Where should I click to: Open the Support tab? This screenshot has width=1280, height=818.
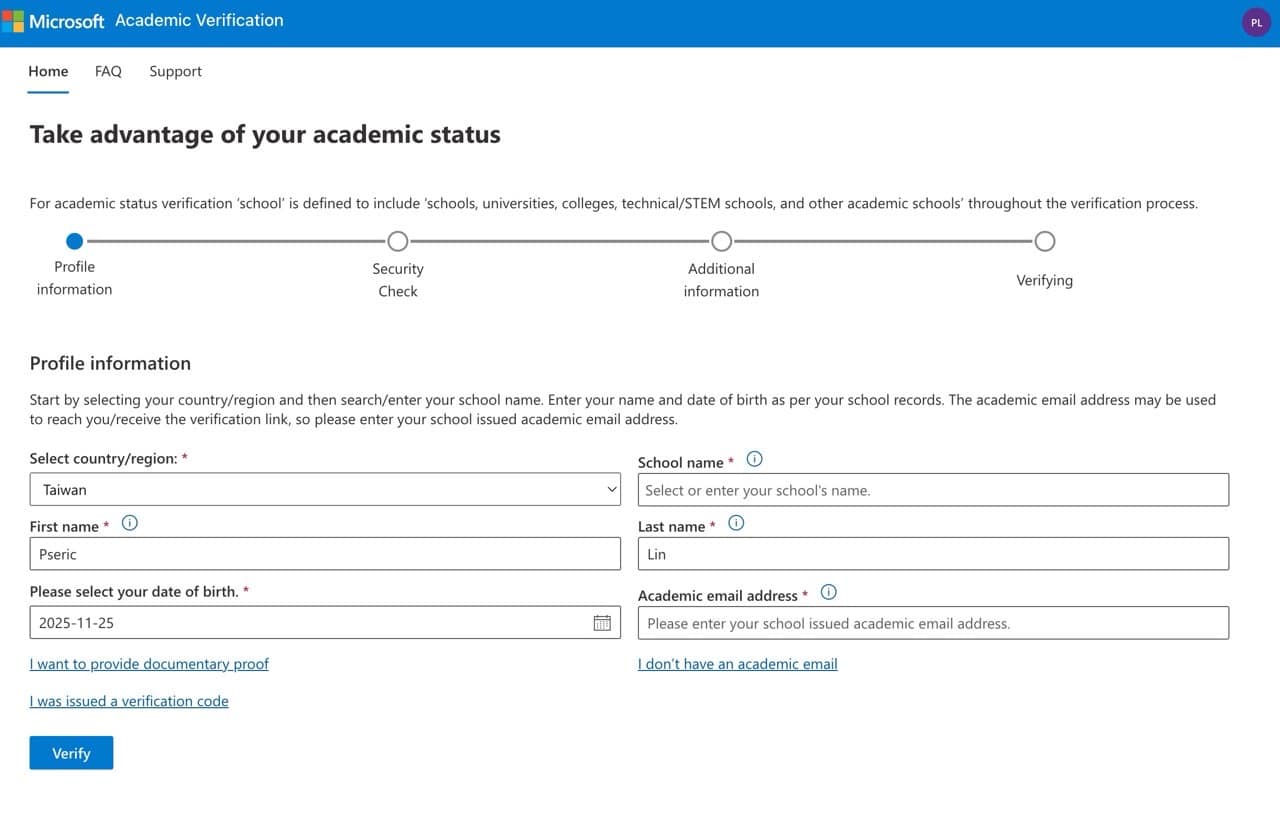[175, 72]
